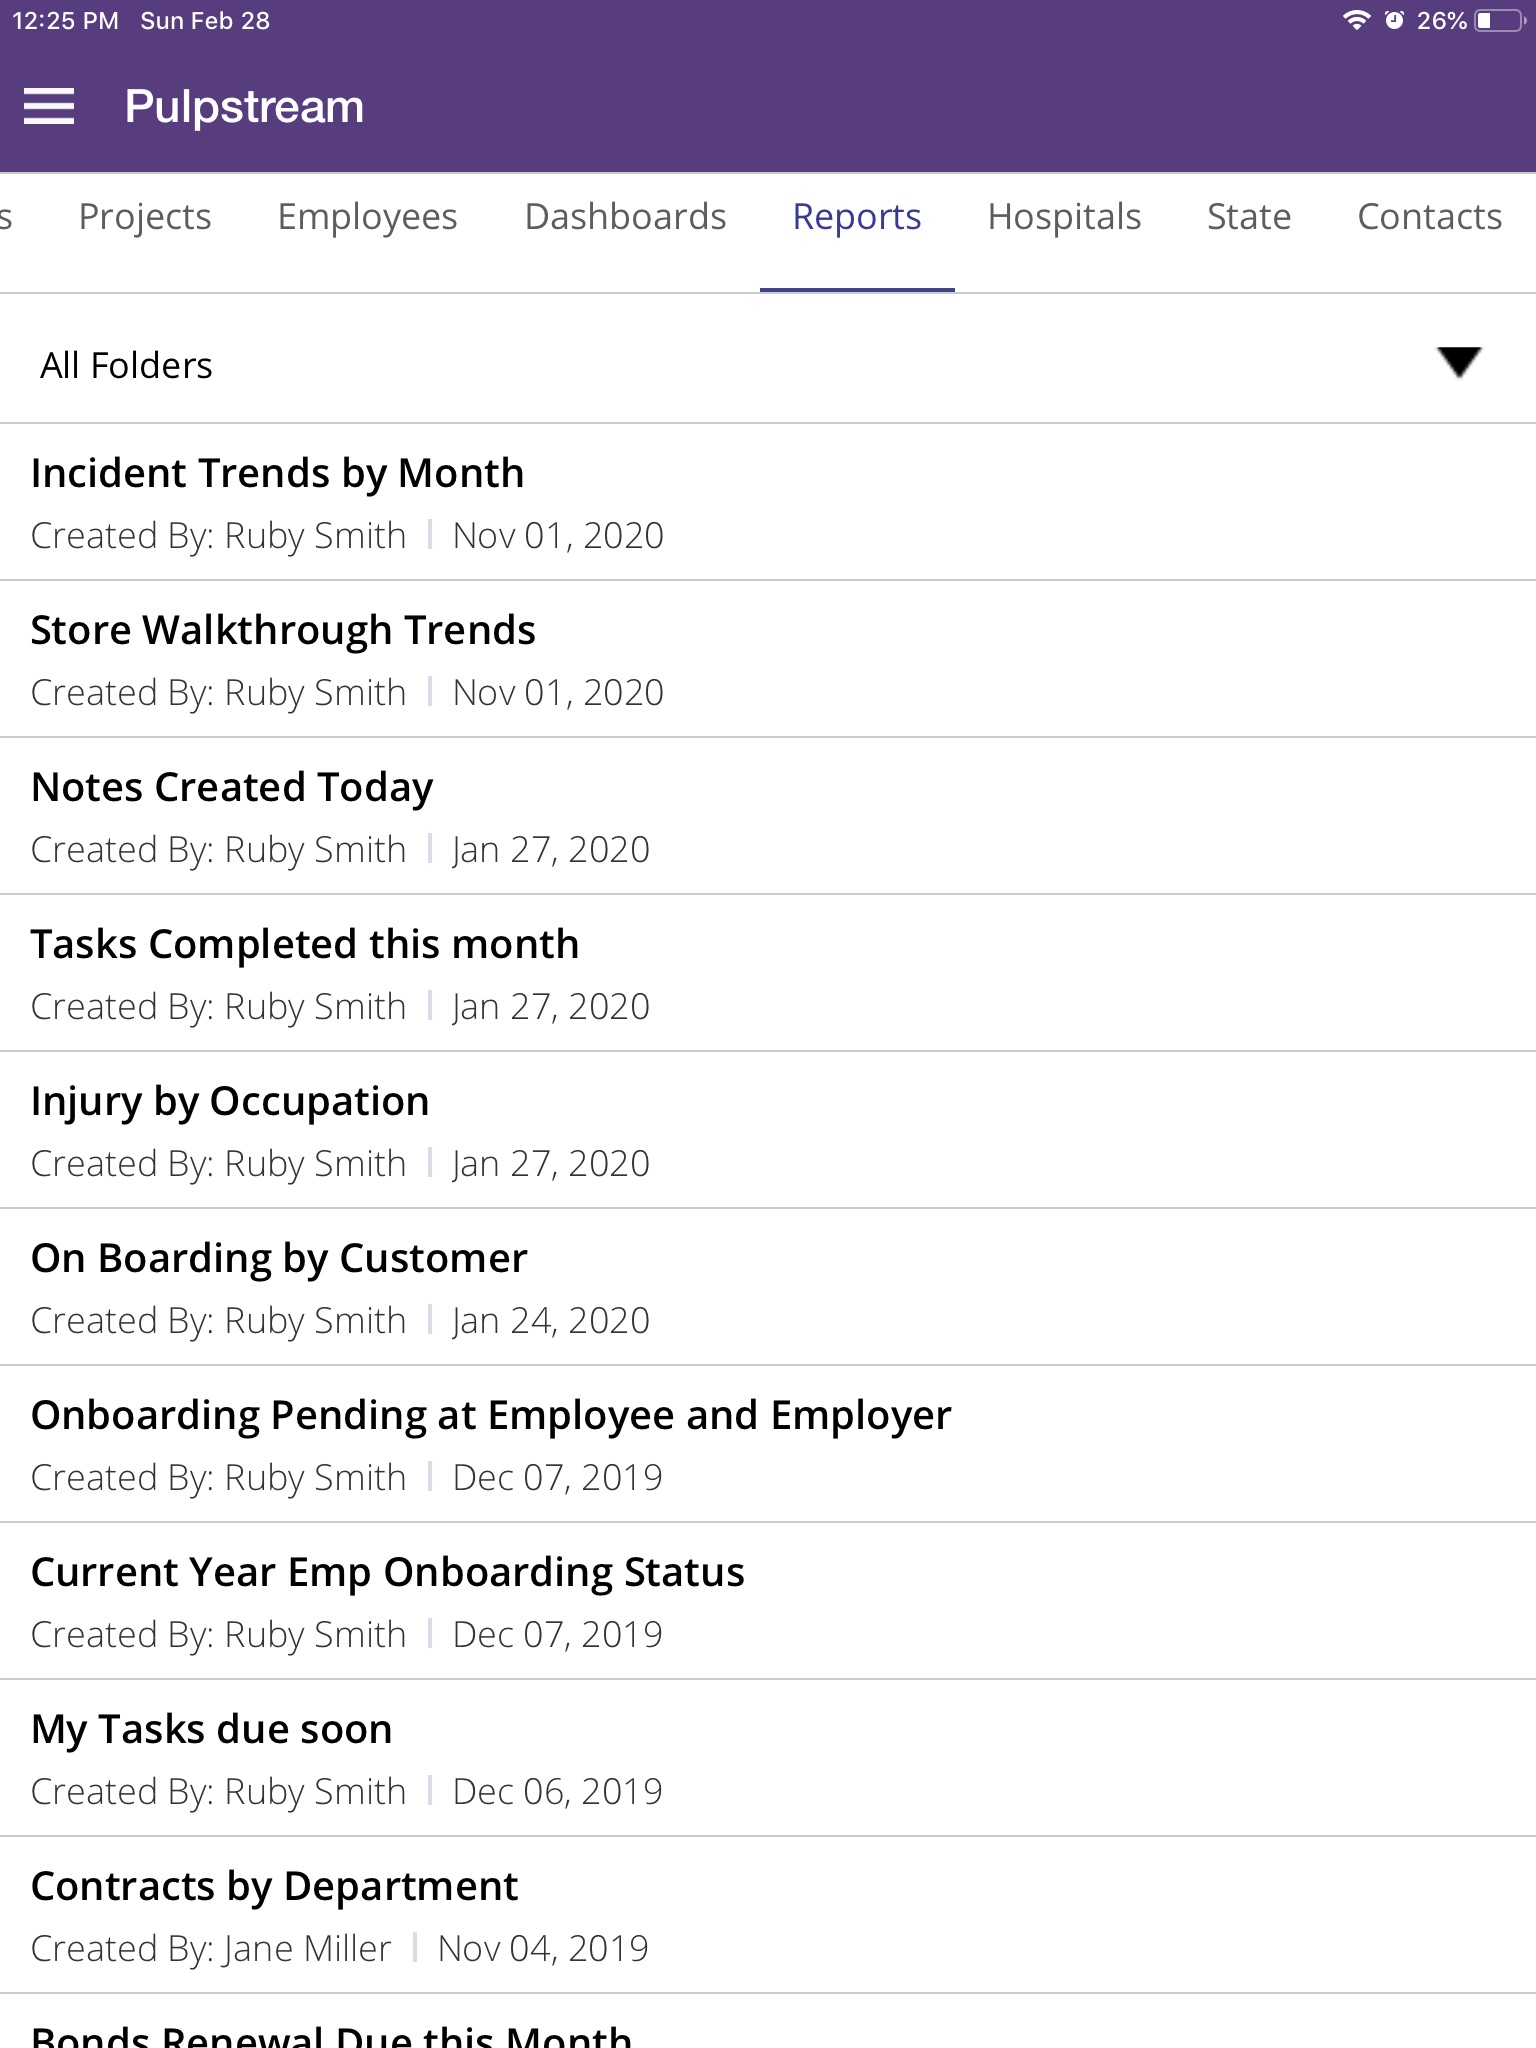Tap the alarm clock status icon

[x=1394, y=20]
